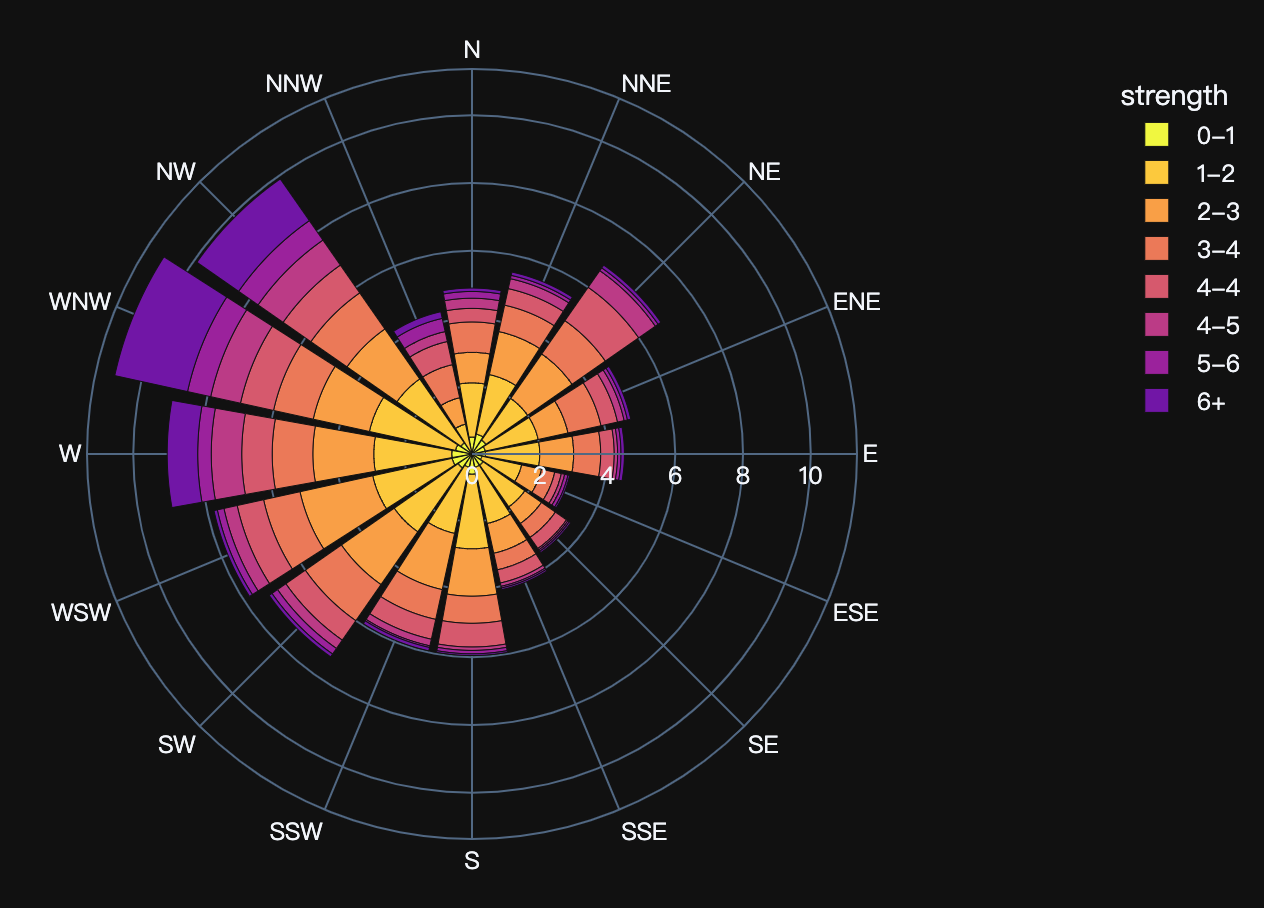Click the yellow center of the wind rose
1264x908 pixels.
pos(470,453)
